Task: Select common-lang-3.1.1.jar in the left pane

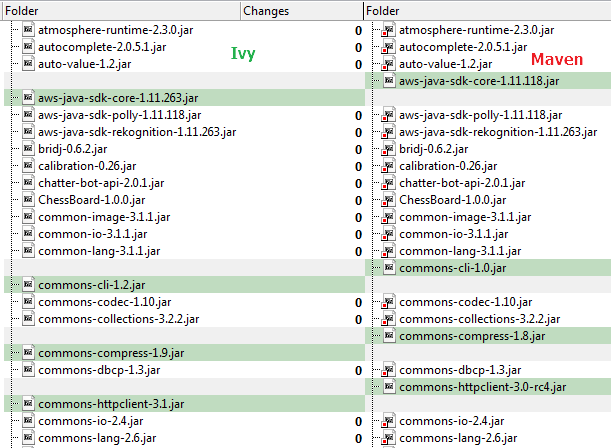Action: (99, 251)
